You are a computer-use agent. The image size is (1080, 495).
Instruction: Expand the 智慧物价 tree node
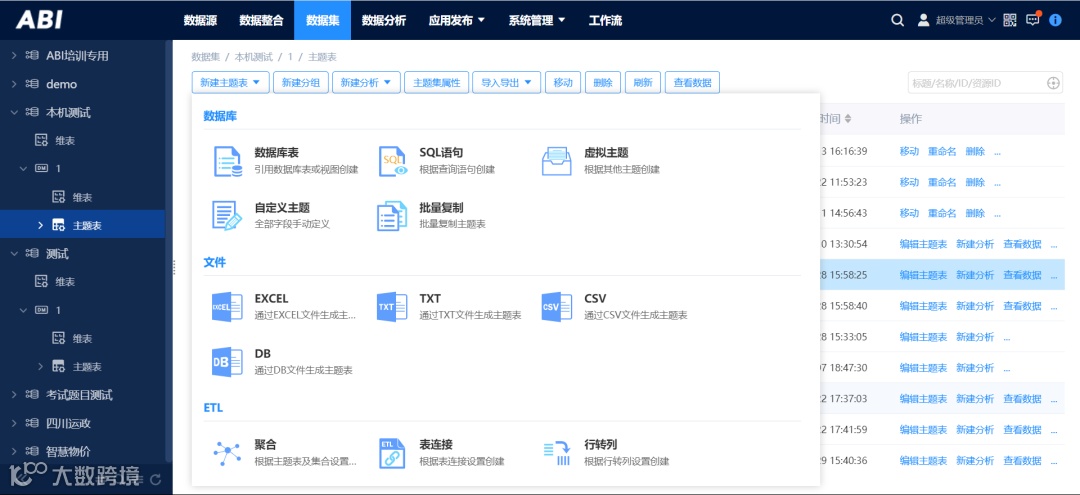14,451
